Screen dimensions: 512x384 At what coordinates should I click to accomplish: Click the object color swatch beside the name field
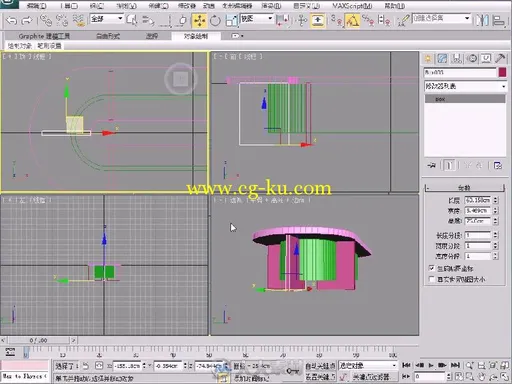tap(502, 72)
